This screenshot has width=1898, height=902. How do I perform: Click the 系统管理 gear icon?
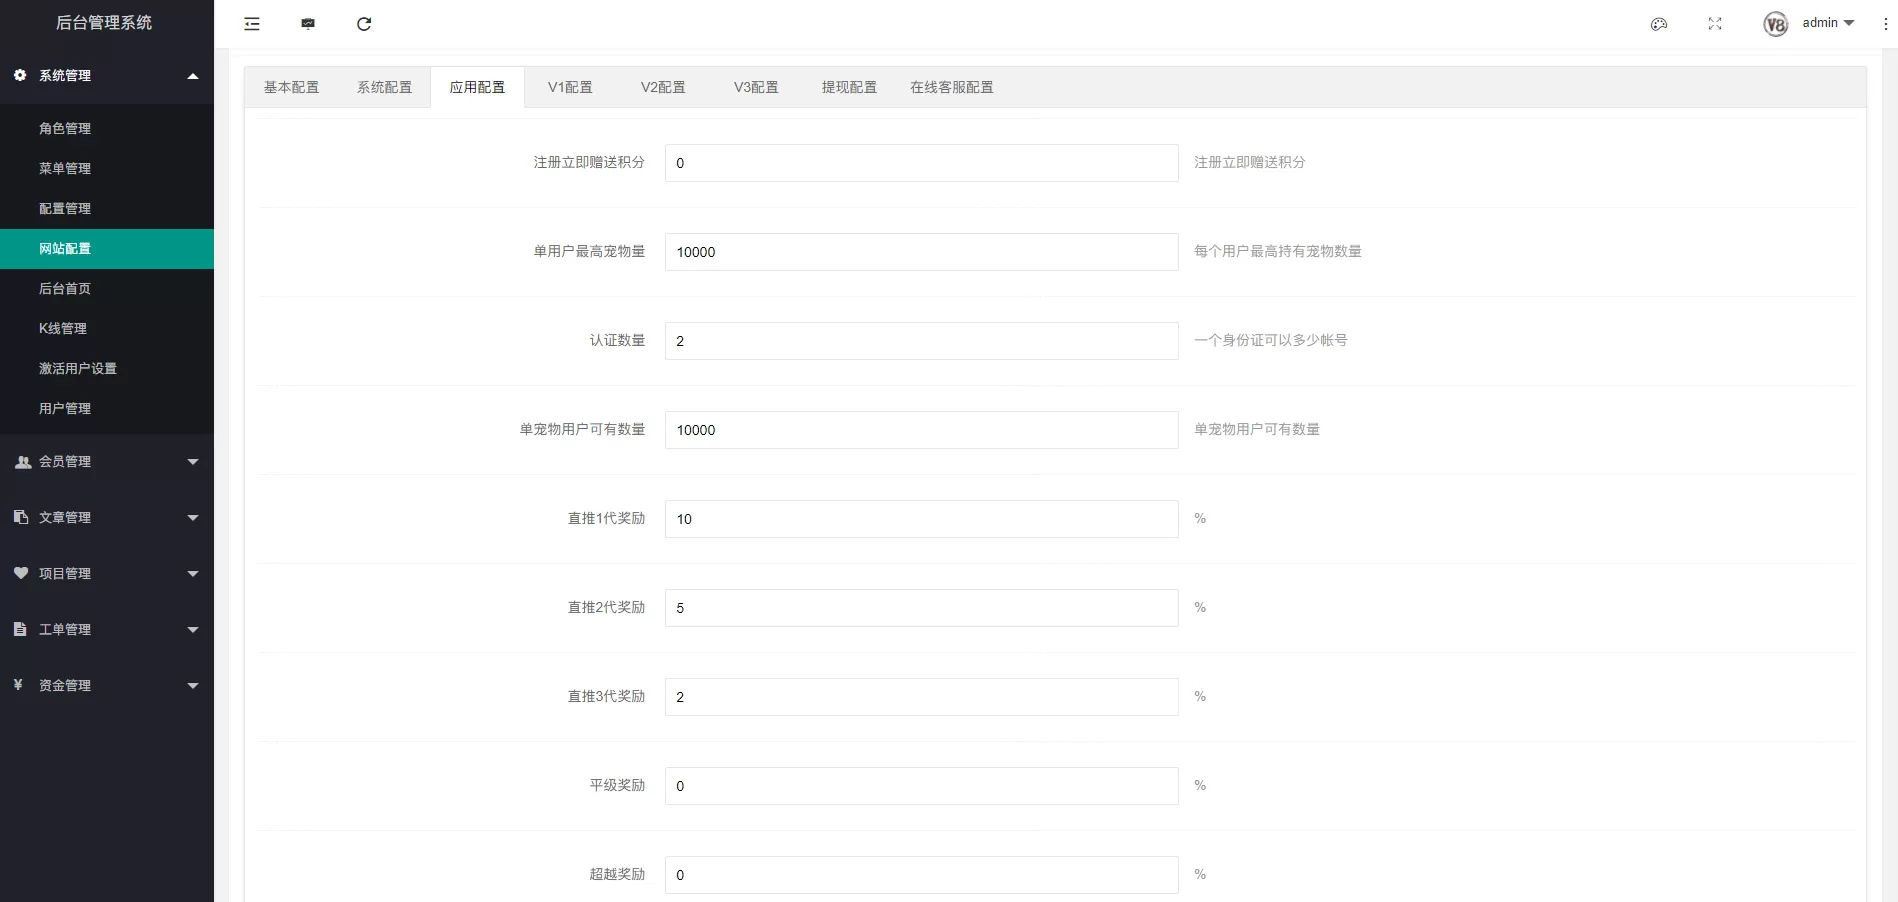click(x=20, y=76)
